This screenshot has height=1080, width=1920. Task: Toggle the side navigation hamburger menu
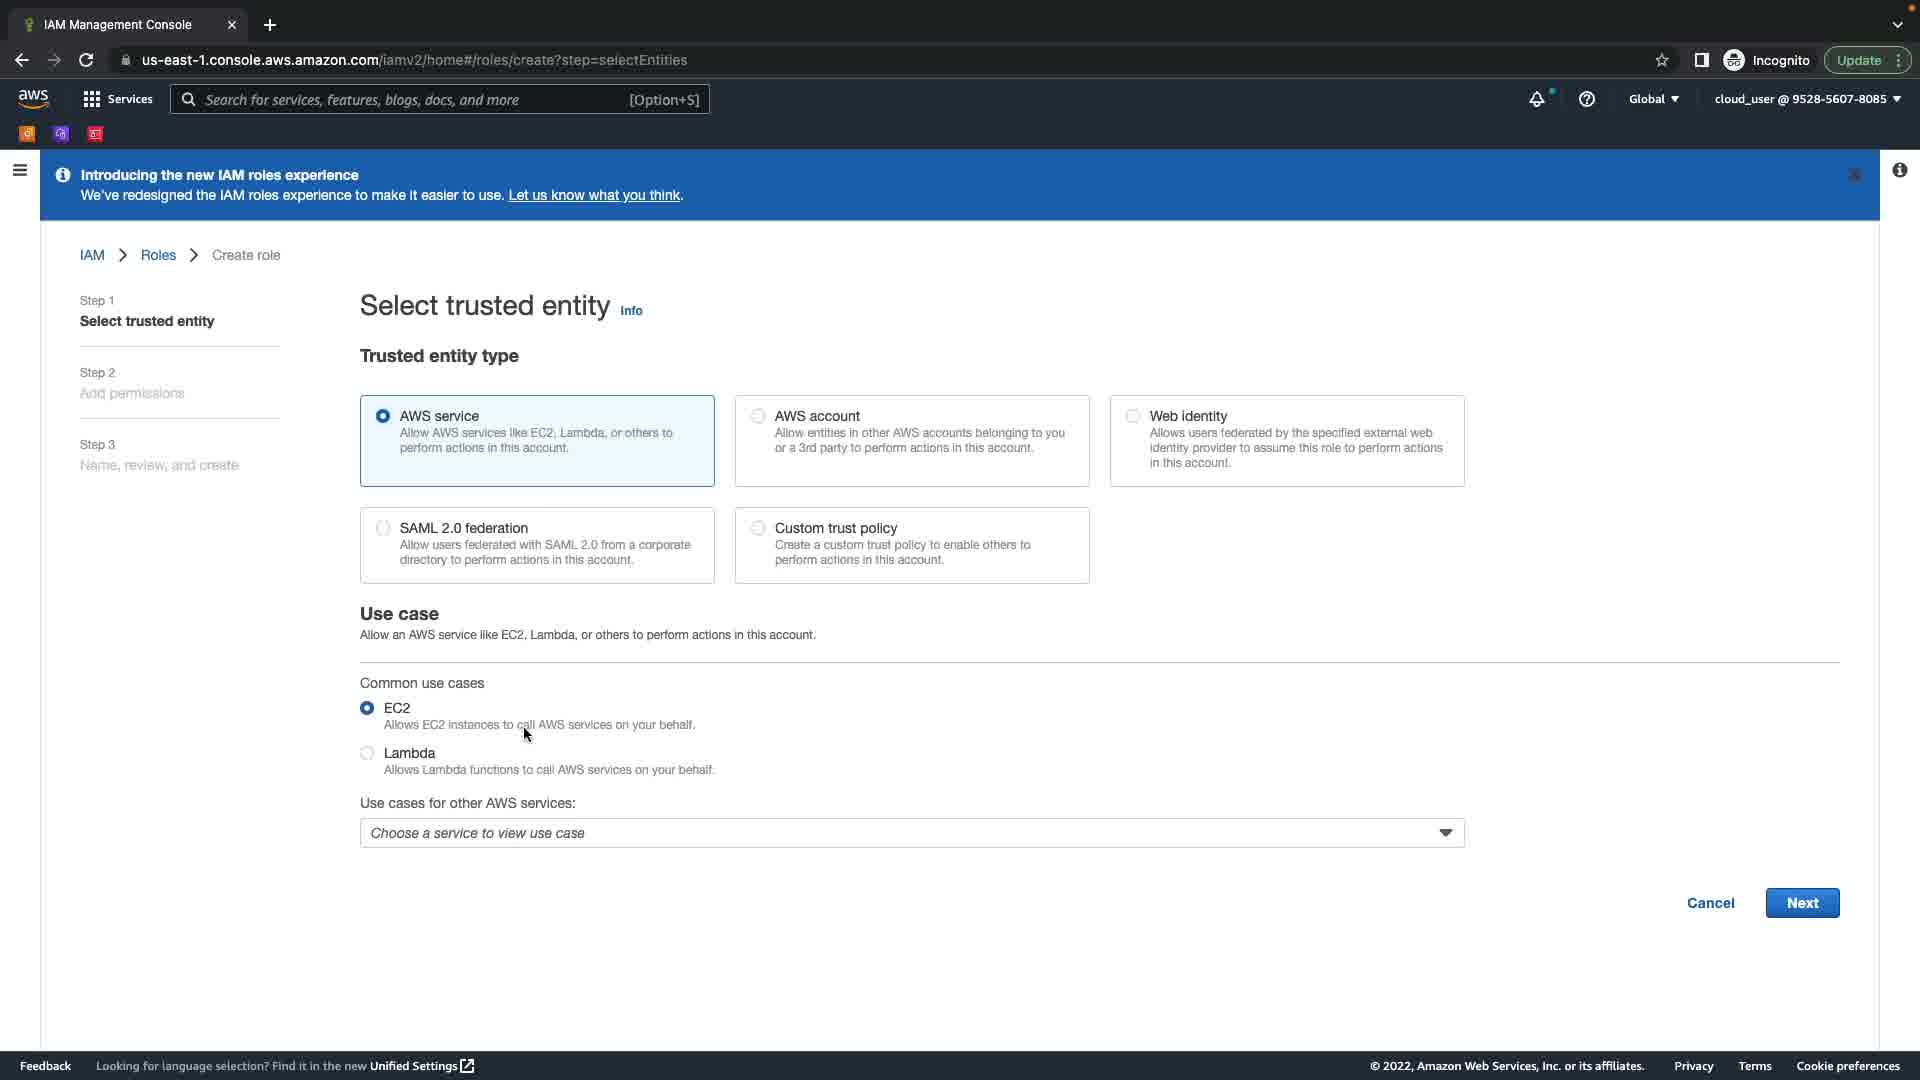click(x=19, y=171)
